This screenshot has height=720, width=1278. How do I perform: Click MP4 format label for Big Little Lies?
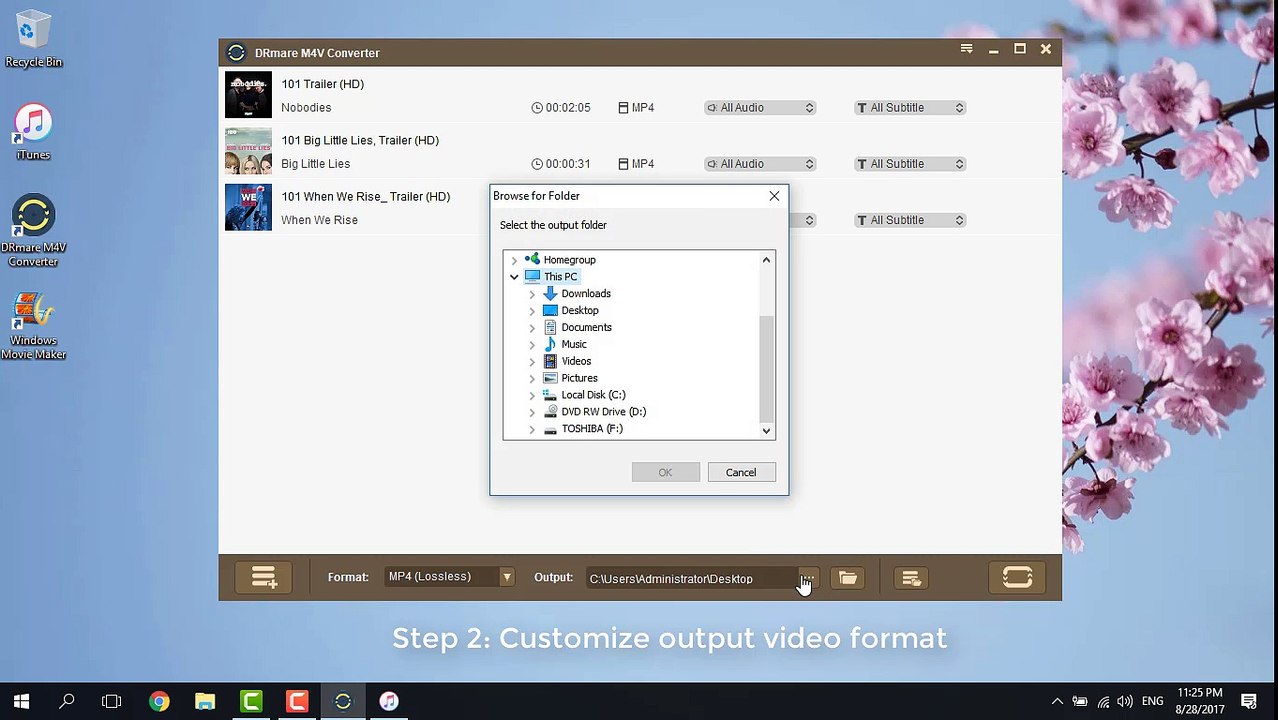[x=636, y=164]
